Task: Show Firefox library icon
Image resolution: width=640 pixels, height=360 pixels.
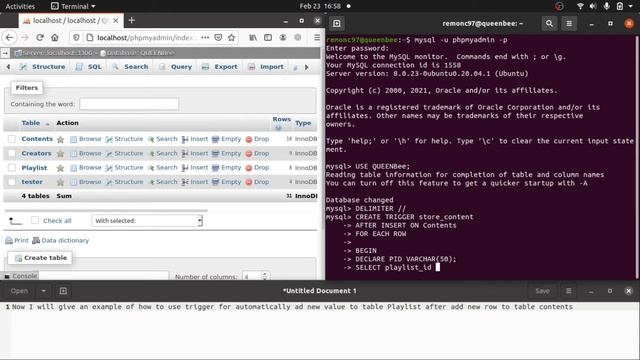Action: click(x=253, y=38)
